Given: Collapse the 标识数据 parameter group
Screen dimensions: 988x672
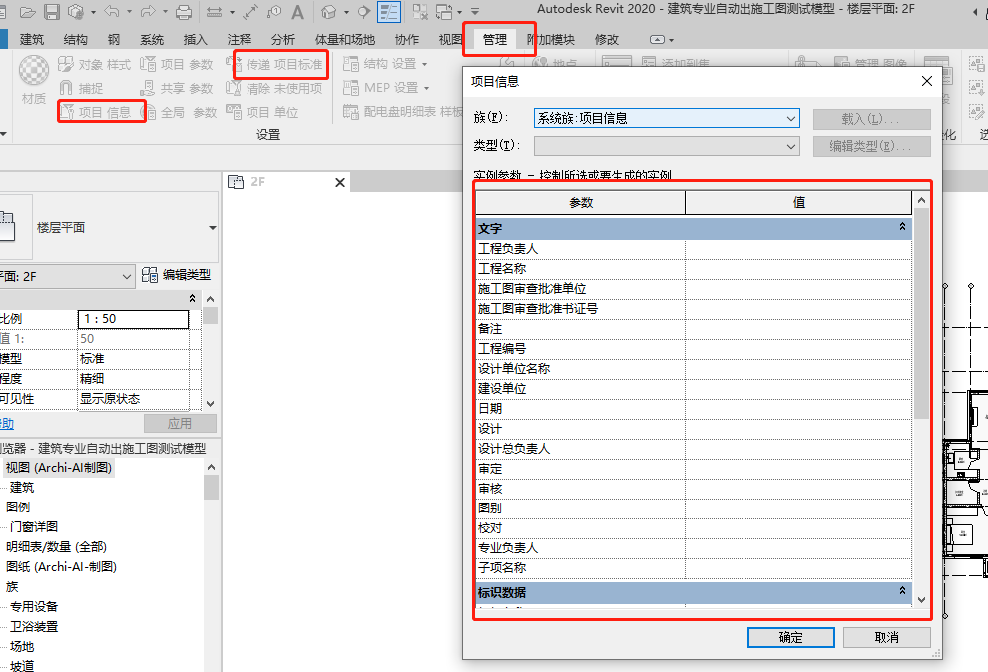Looking at the screenshot, I should point(903,591).
